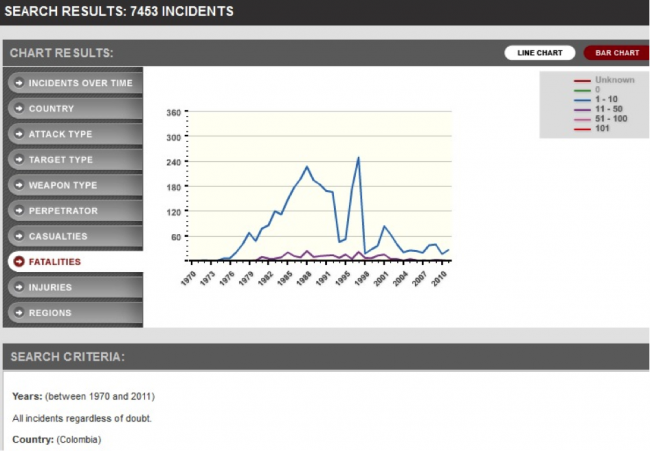
Task: Open the Regions chart
Action: [75, 313]
